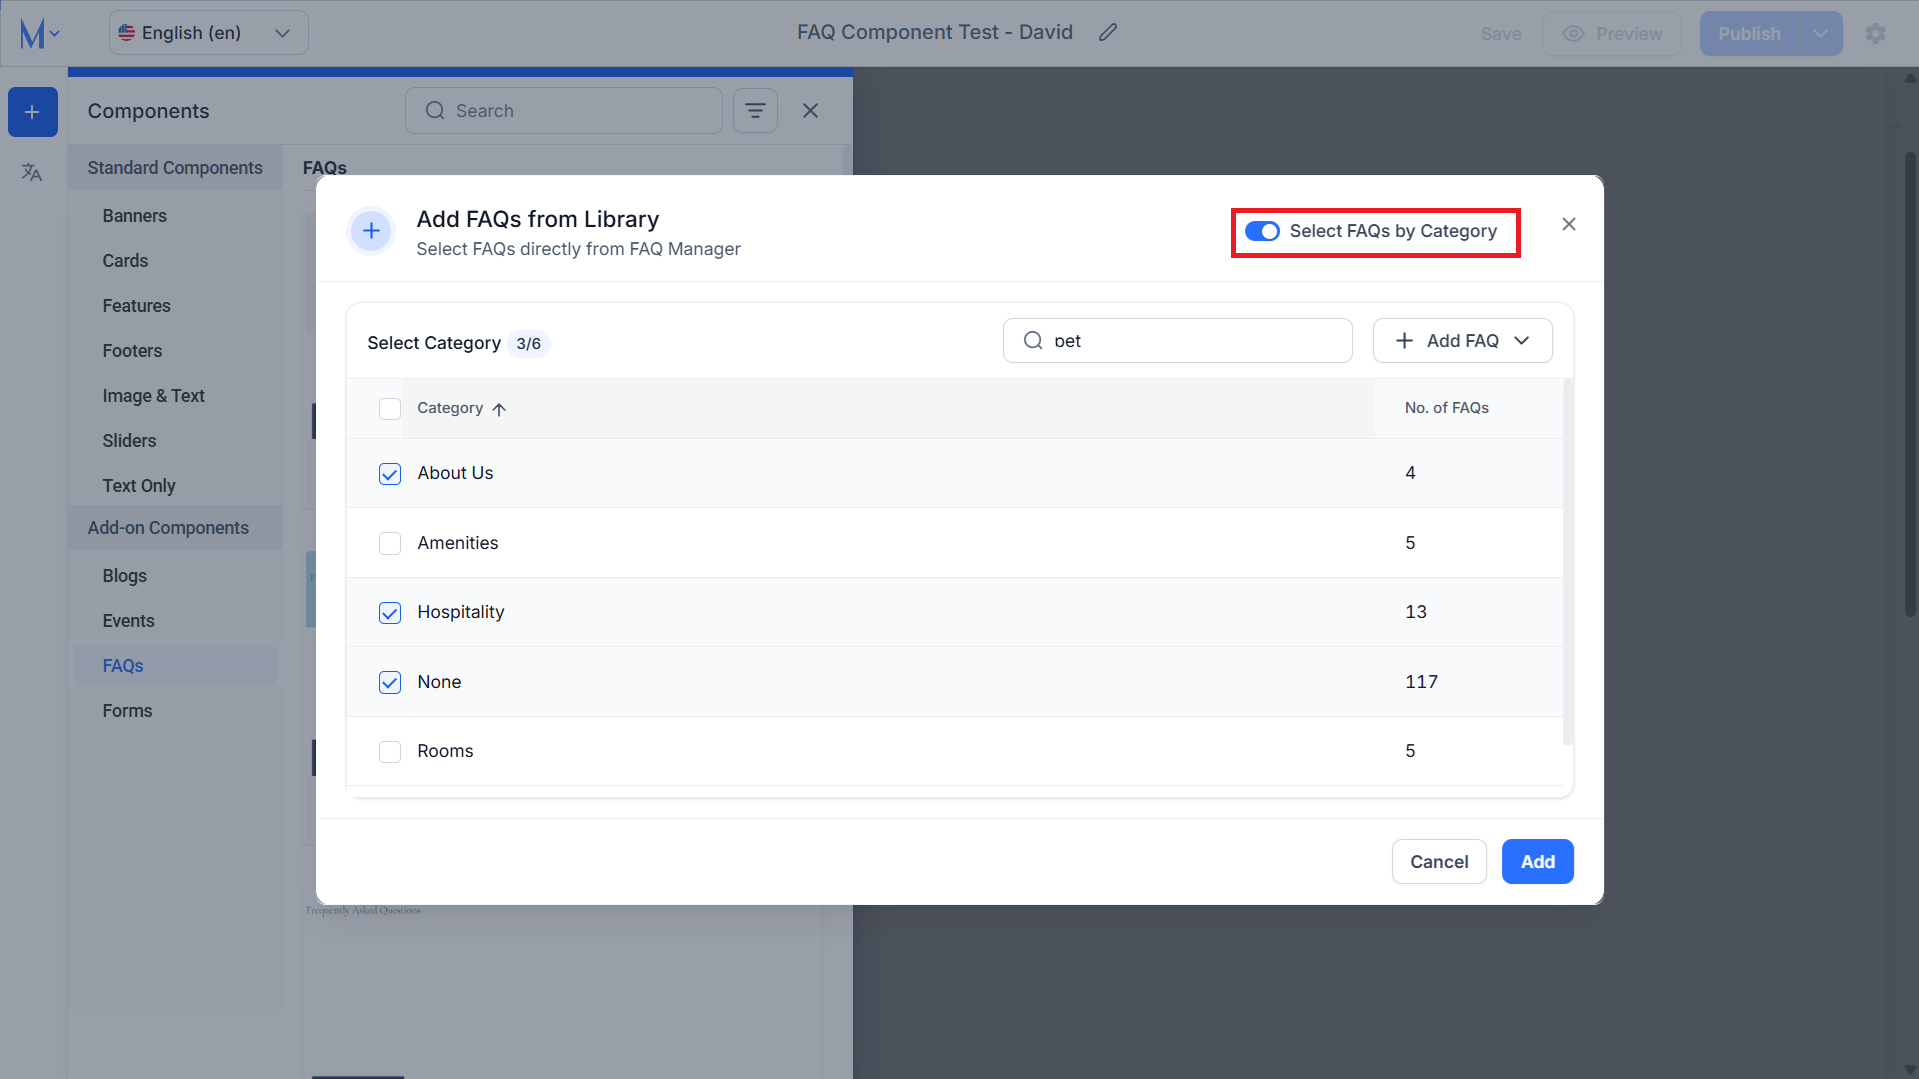The height and width of the screenshot is (1079, 1919).
Task: Click the Hospitality category name
Action: point(461,612)
